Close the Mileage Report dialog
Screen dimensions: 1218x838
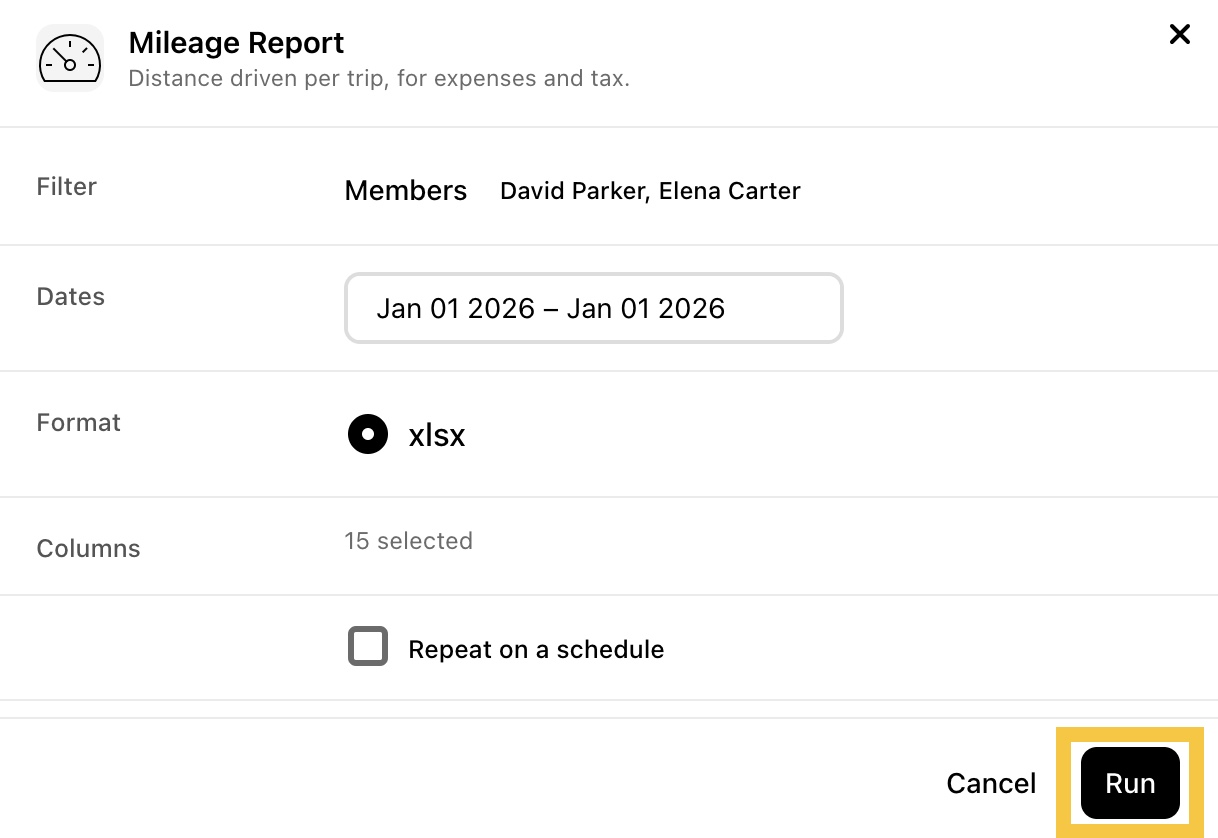[x=1180, y=35]
